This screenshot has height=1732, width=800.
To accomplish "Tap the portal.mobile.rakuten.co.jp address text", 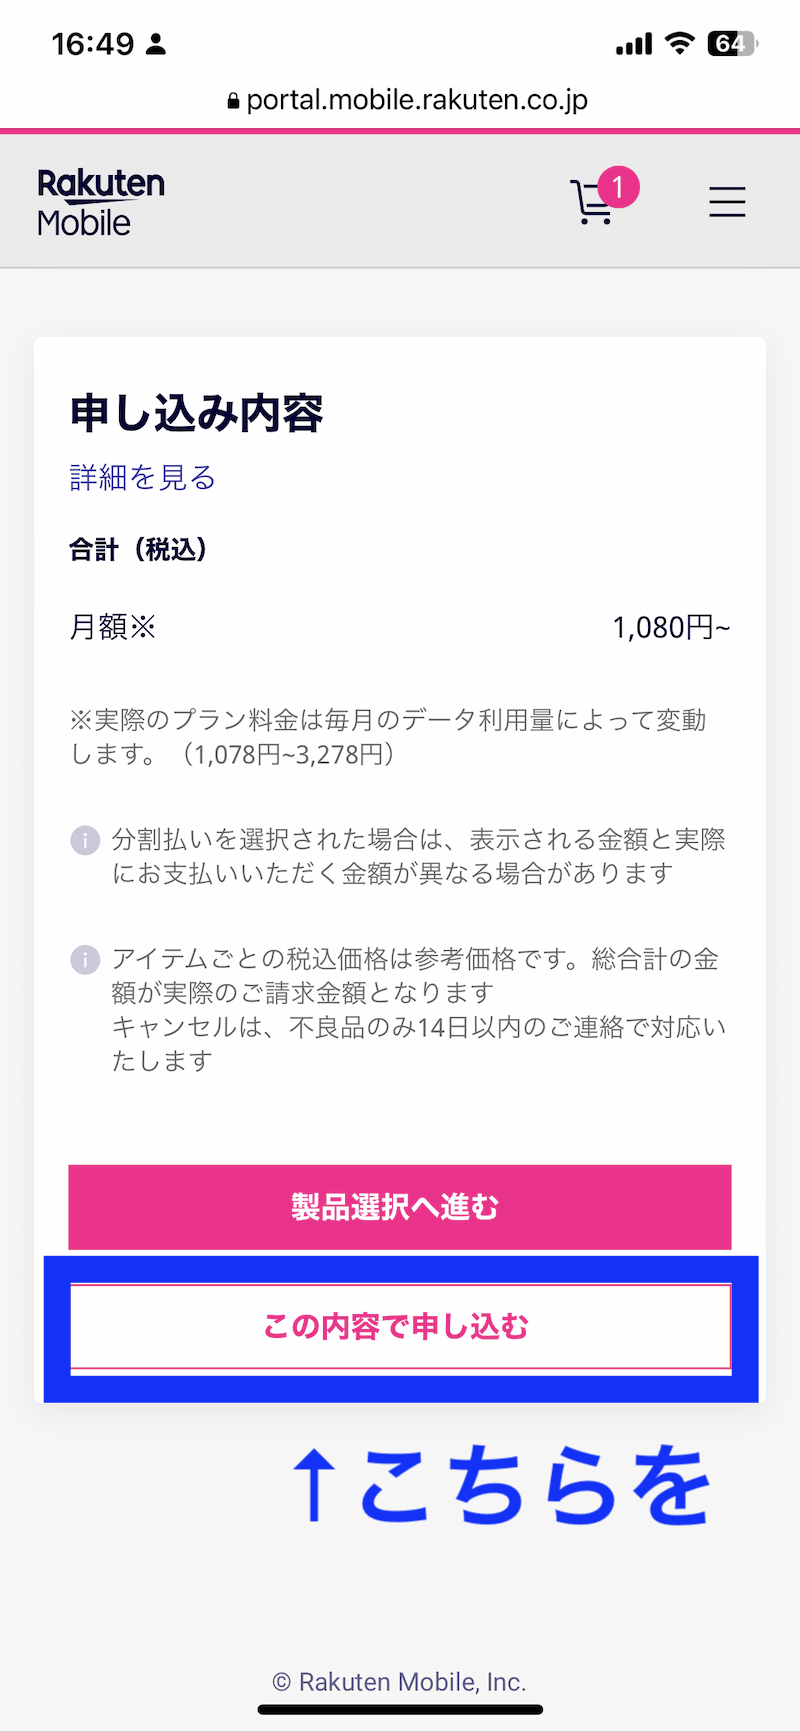I will (417, 100).
